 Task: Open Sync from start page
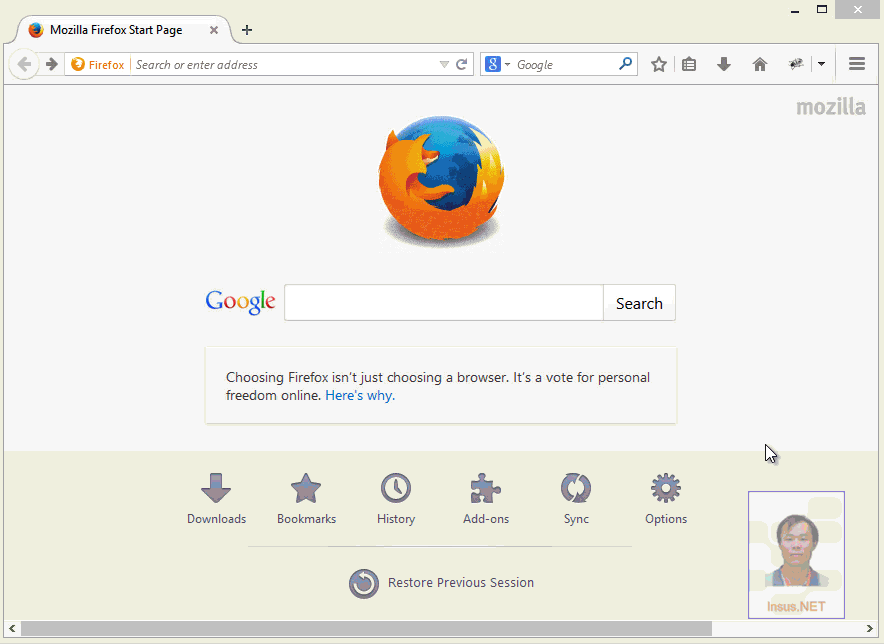pyautogui.click(x=576, y=499)
